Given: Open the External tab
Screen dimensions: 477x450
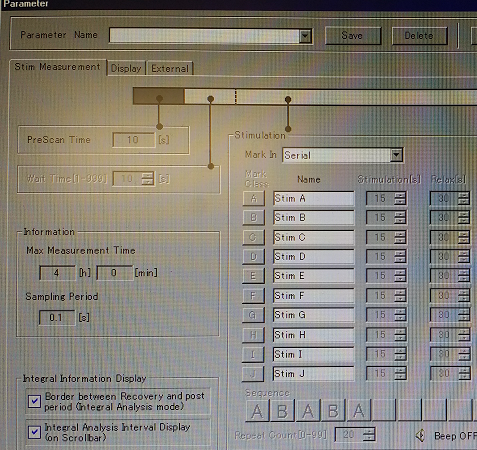Looking at the screenshot, I should pyautogui.click(x=170, y=68).
